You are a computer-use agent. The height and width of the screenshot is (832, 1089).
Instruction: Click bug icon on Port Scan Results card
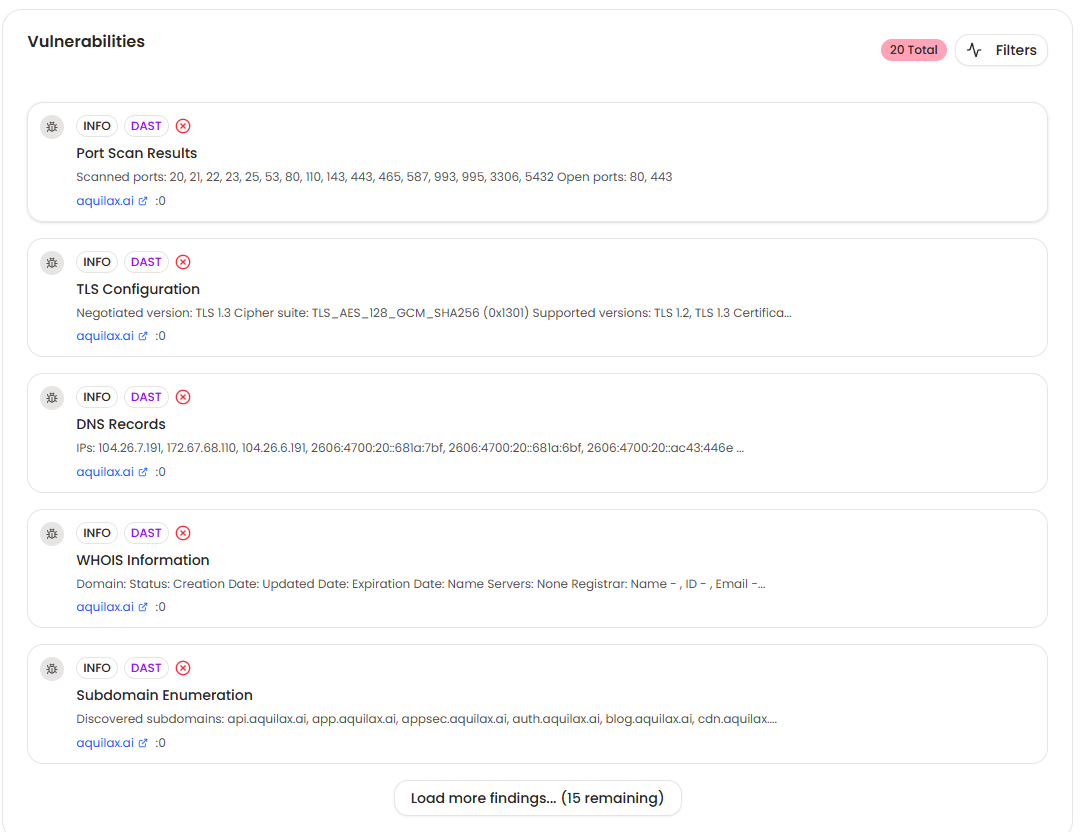pos(51,126)
